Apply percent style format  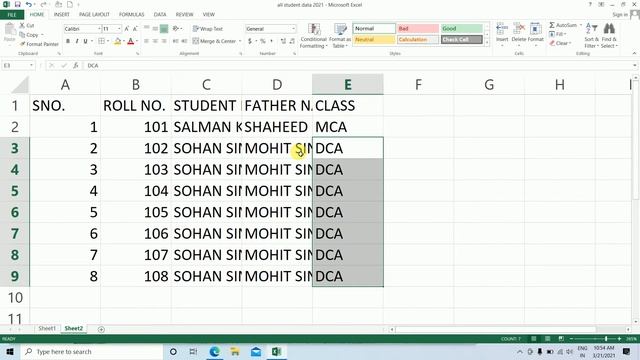(x=263, y=41)
